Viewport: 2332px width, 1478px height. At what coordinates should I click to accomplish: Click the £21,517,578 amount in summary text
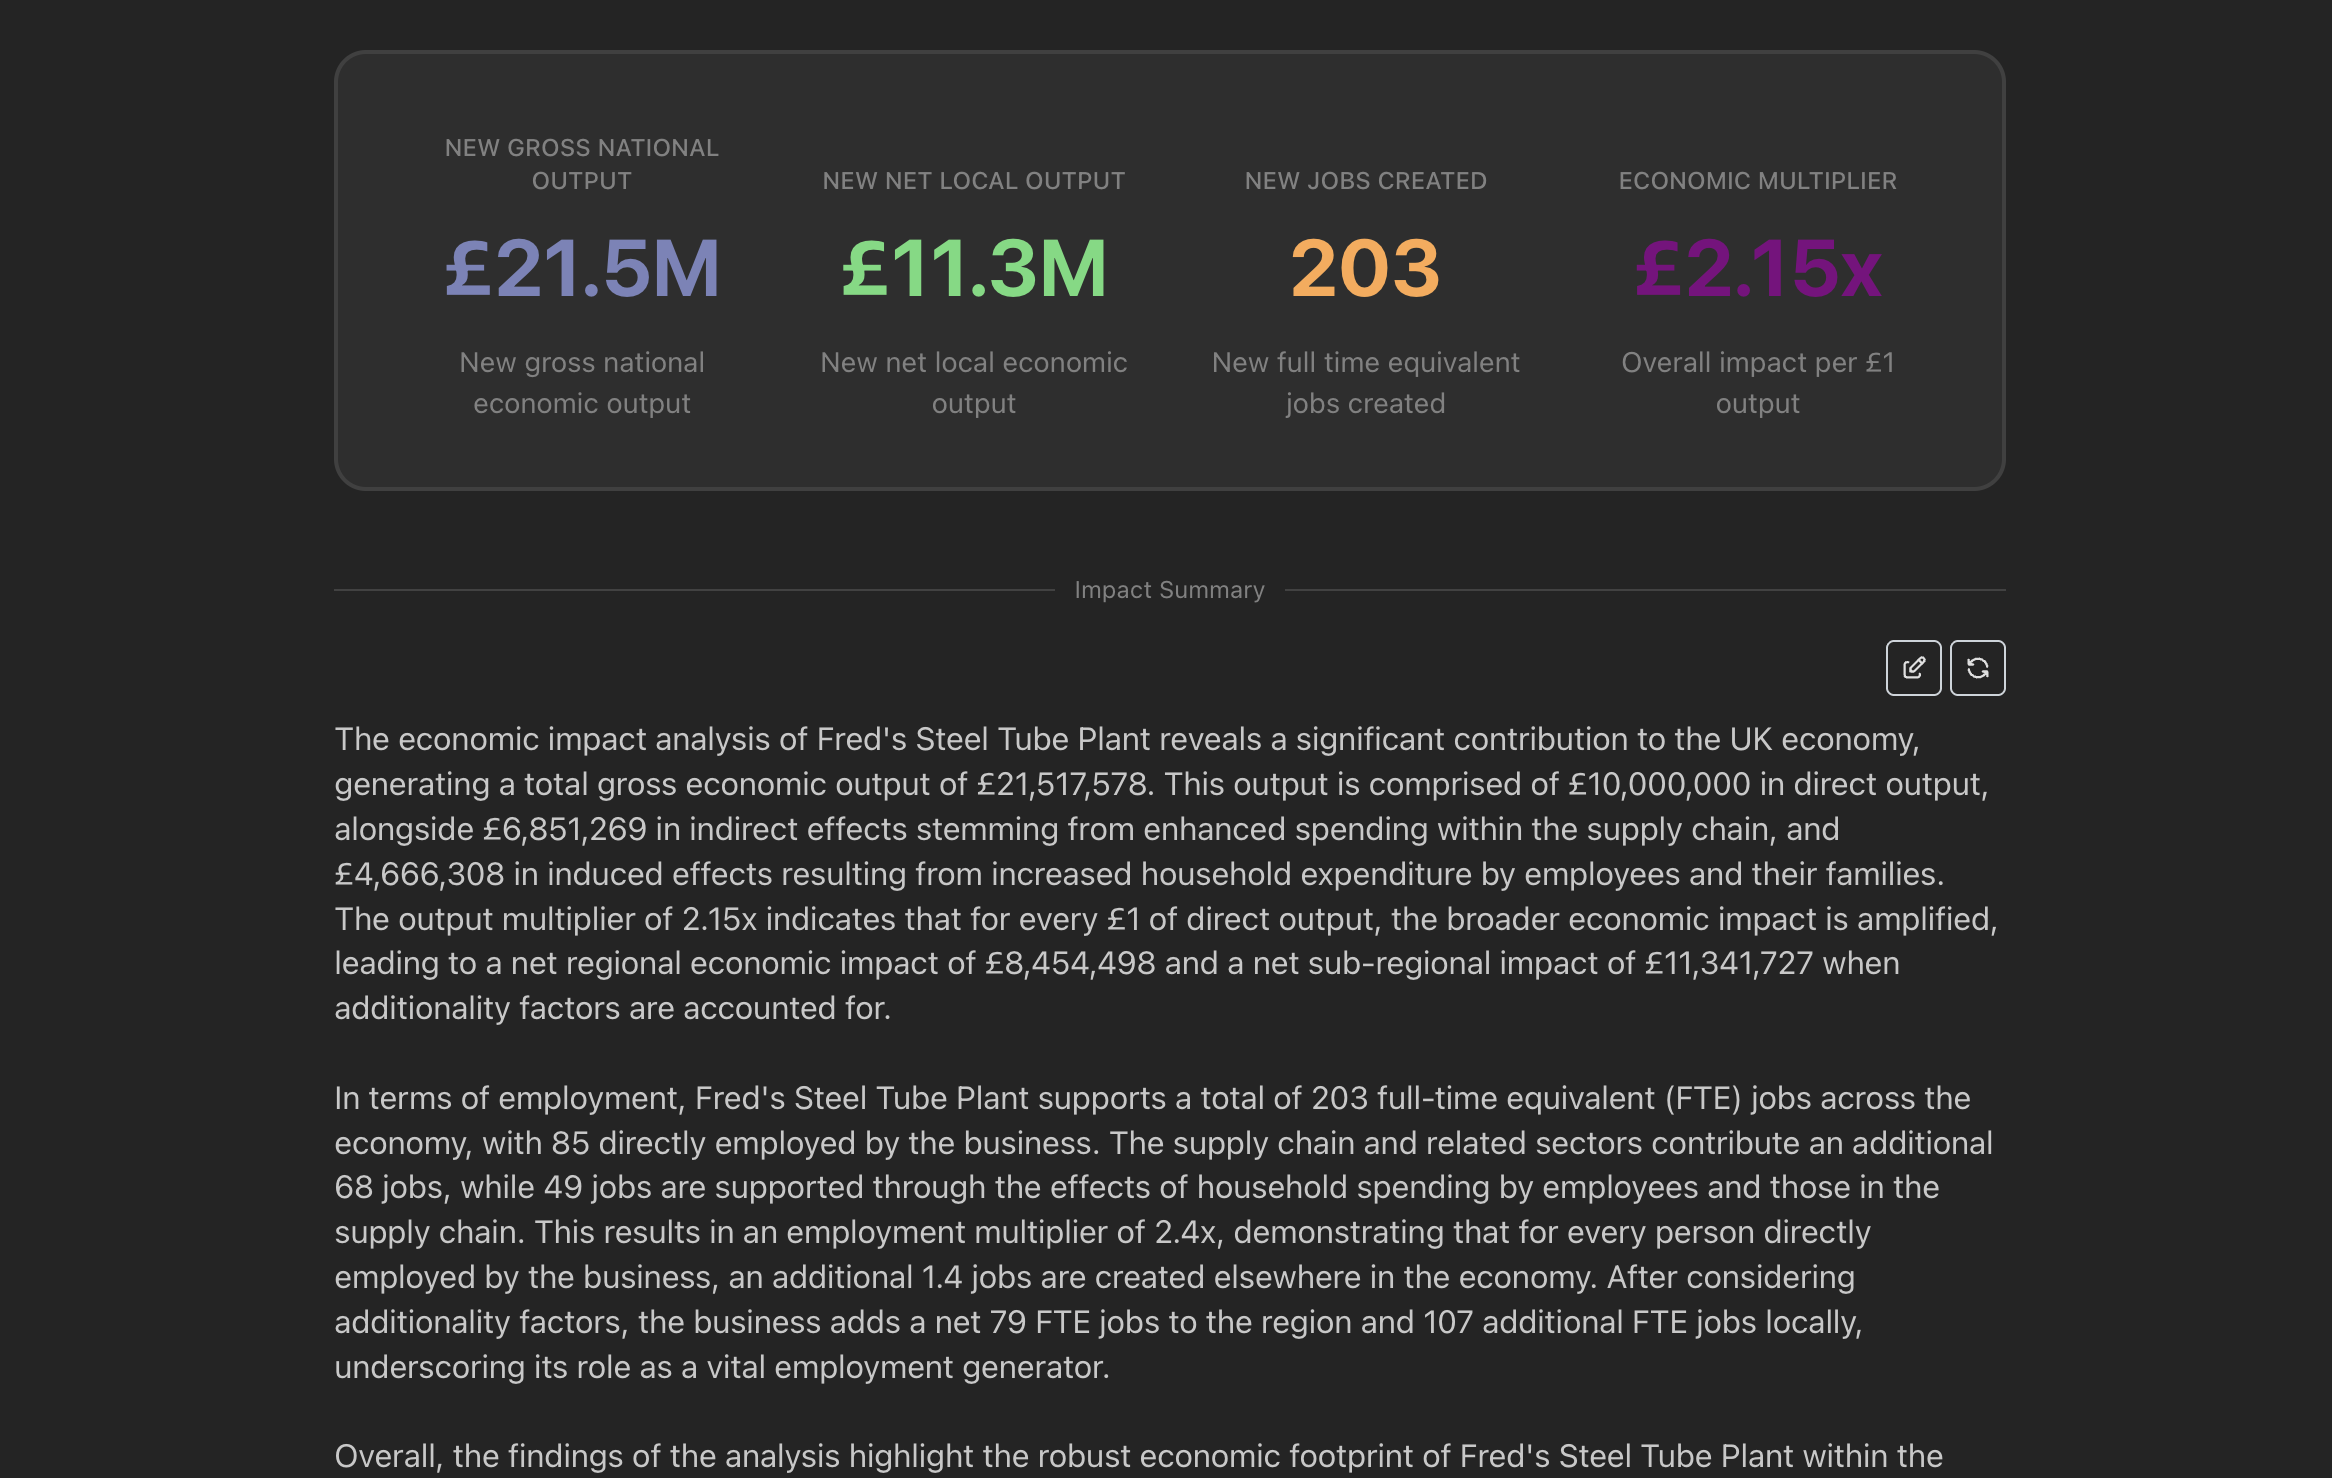click(1061, 784)
